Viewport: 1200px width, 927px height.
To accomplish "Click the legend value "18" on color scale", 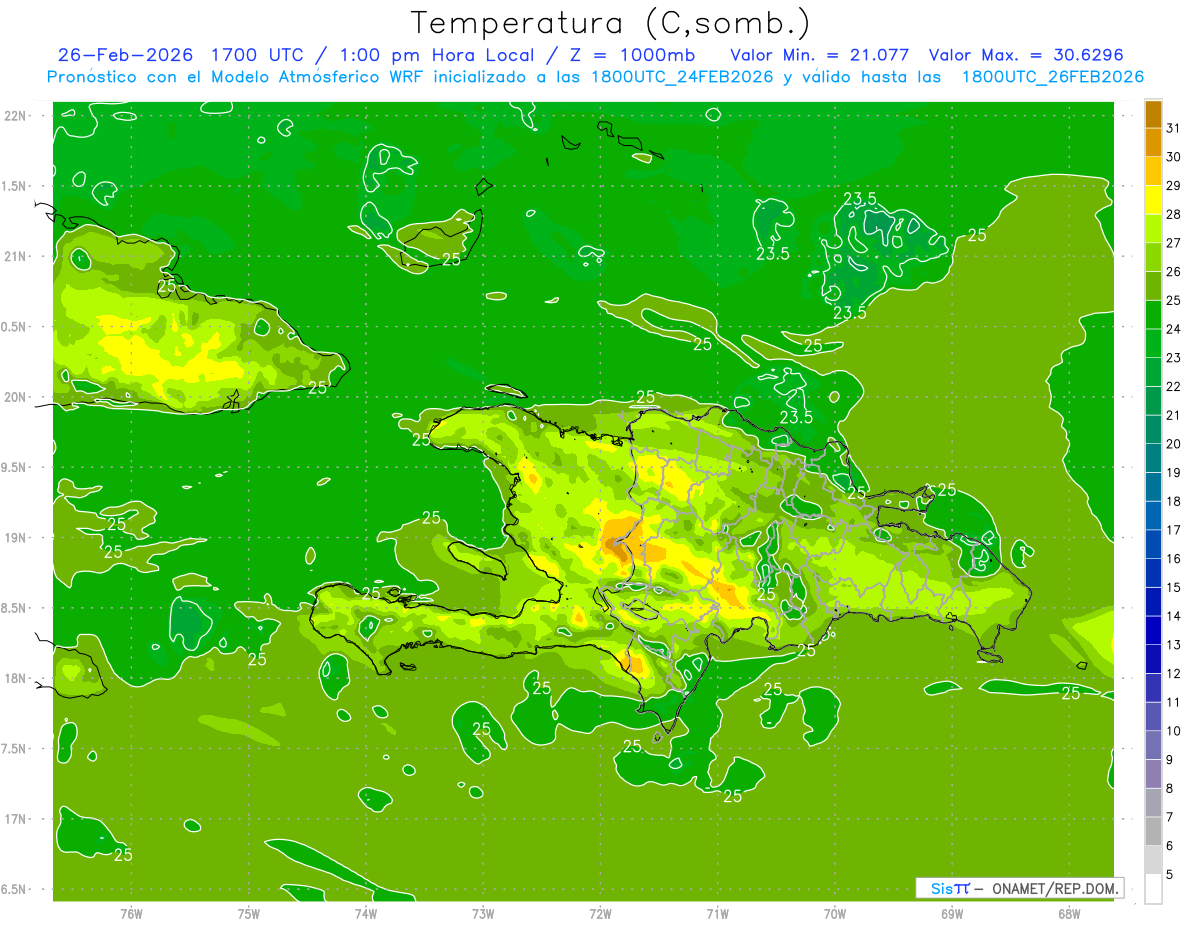I will (x=1174, y=501).
